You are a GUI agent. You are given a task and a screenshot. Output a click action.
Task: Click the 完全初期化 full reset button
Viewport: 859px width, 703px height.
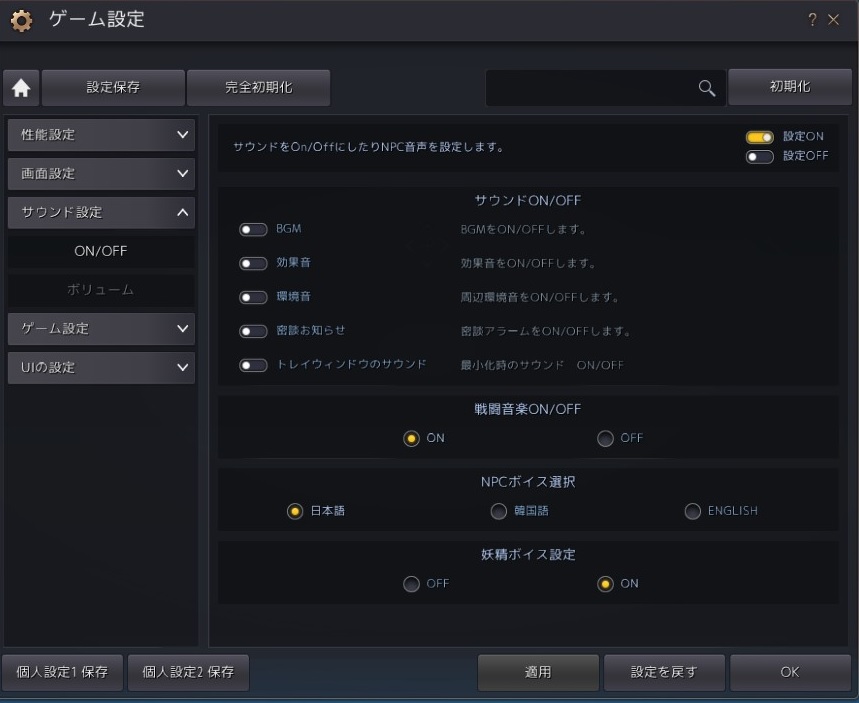point(259,88)
